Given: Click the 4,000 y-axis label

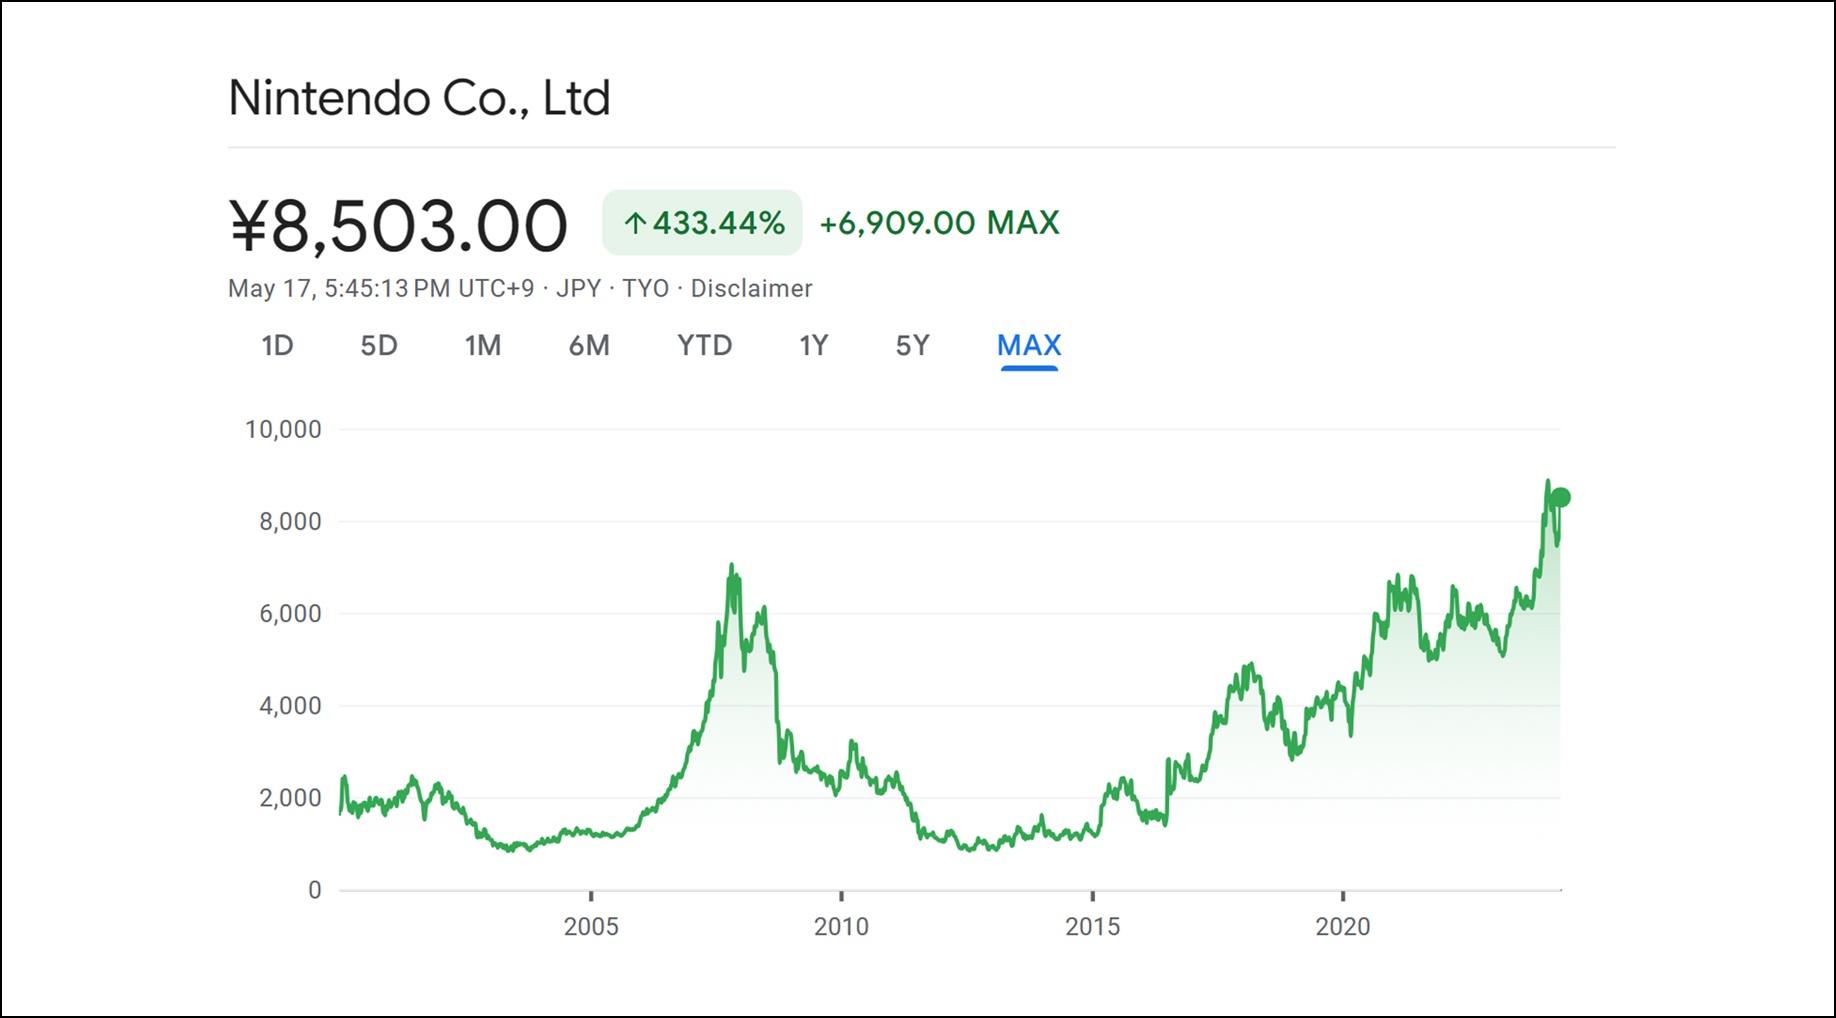Looking at the screenshot, I should (290, 706).
